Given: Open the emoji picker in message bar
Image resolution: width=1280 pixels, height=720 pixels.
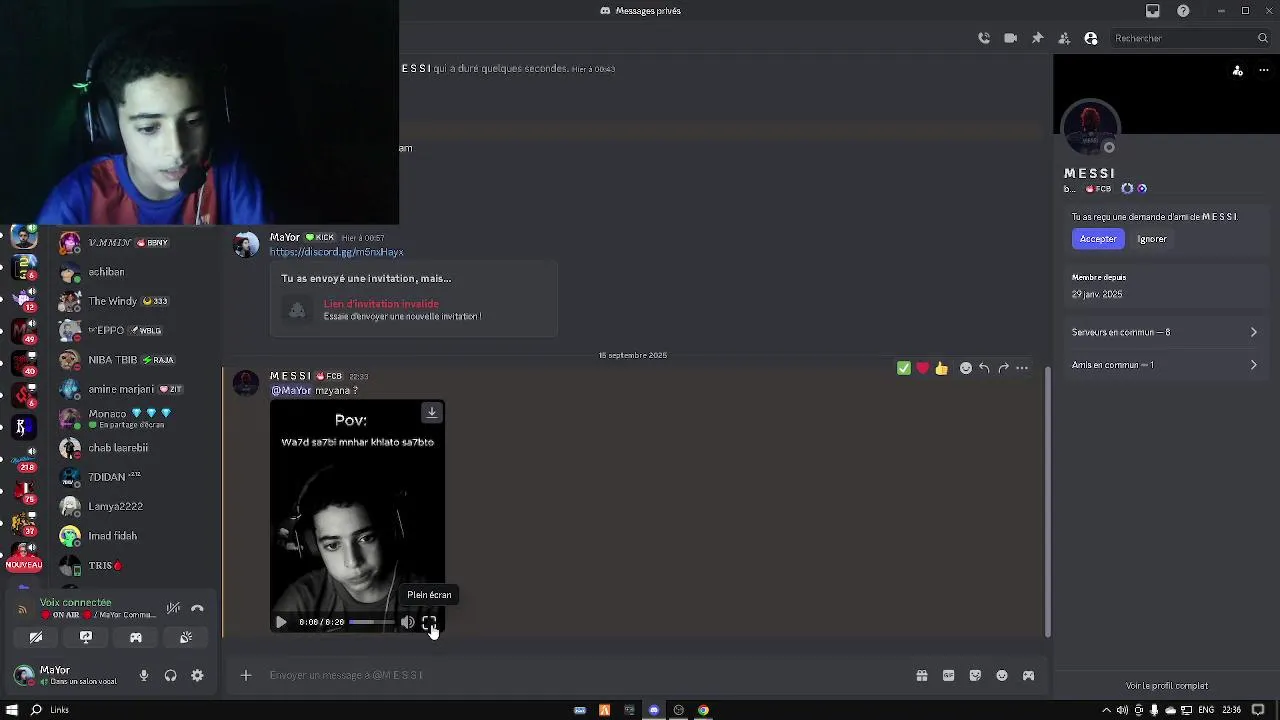Looking at the screenshot, I should pyautogui.click(x=1002, y=676).
